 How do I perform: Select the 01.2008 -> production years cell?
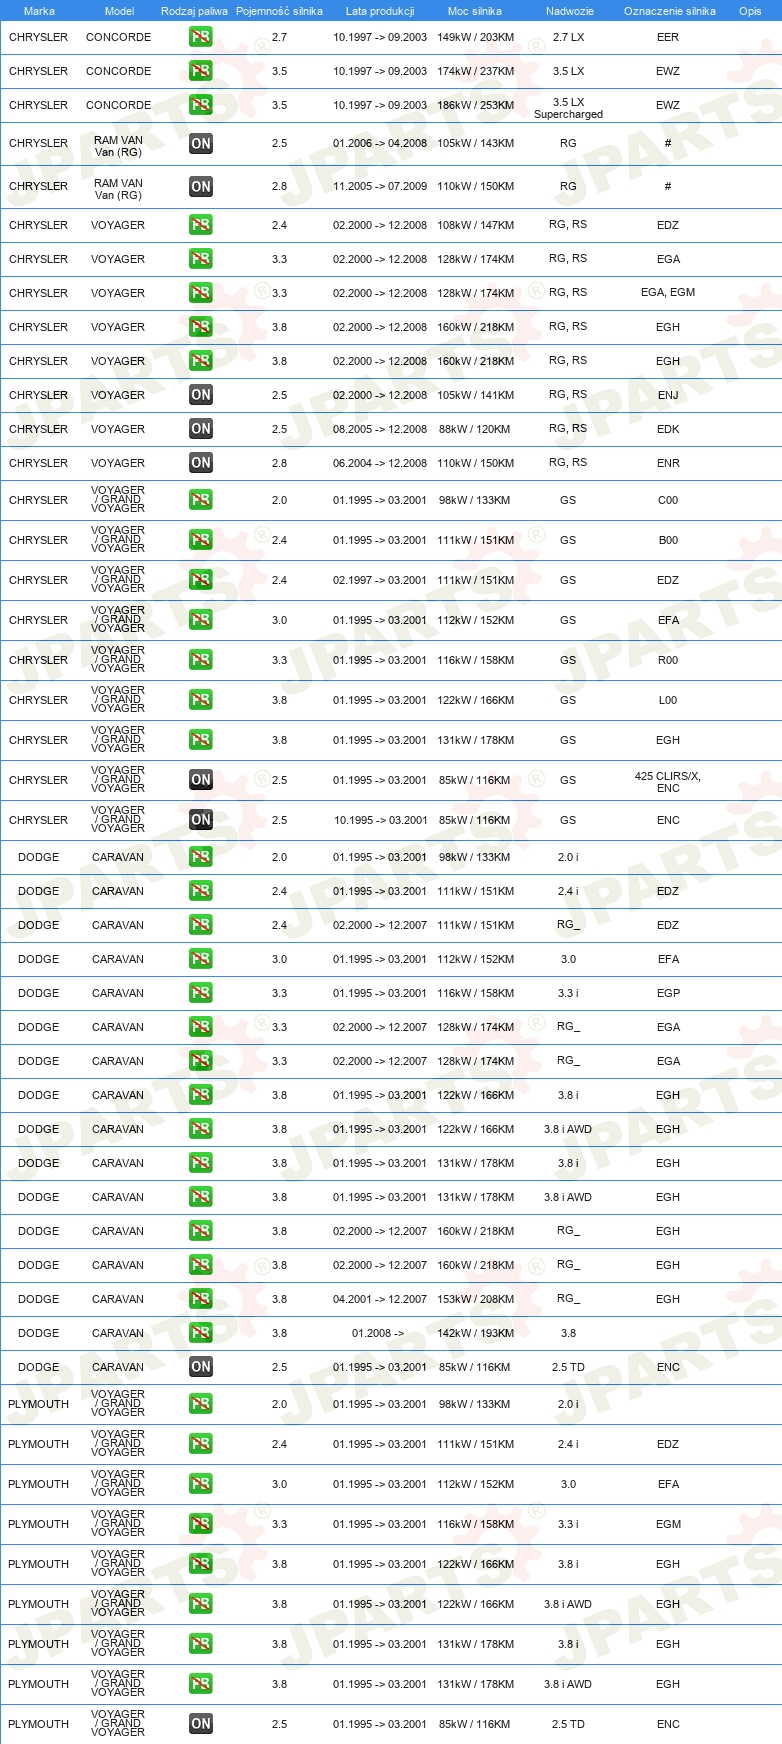(378, 1333)
